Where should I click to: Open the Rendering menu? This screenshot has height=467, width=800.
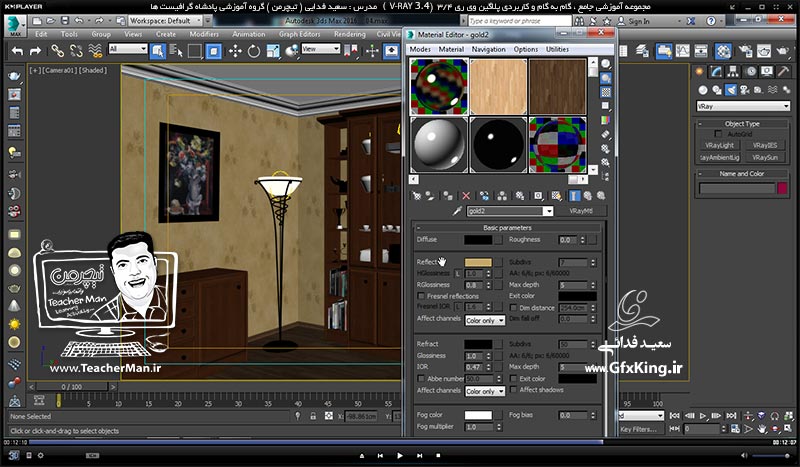[x=349, y=34]
